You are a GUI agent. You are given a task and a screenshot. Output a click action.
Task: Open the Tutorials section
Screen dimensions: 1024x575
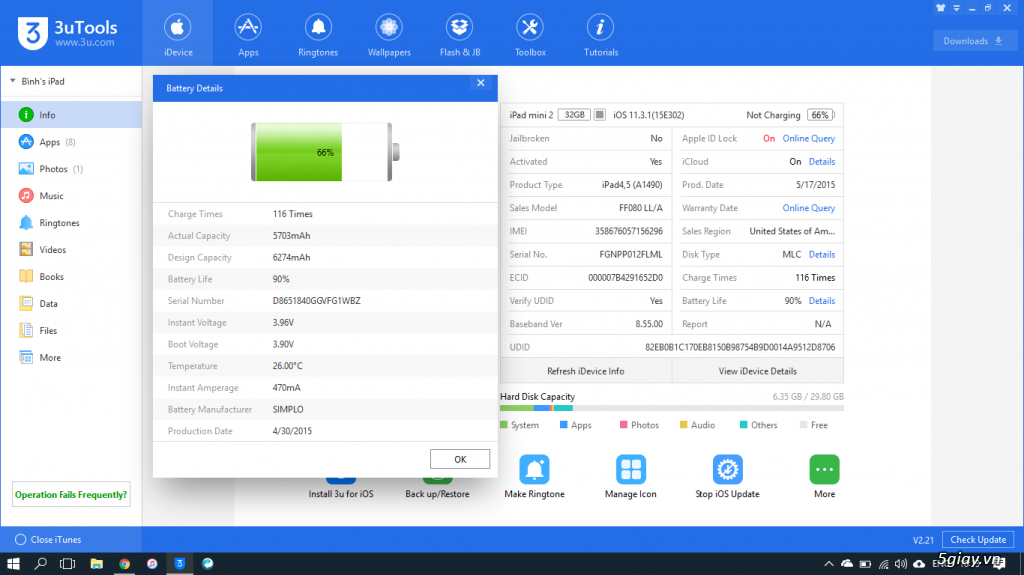pos(600,35)
